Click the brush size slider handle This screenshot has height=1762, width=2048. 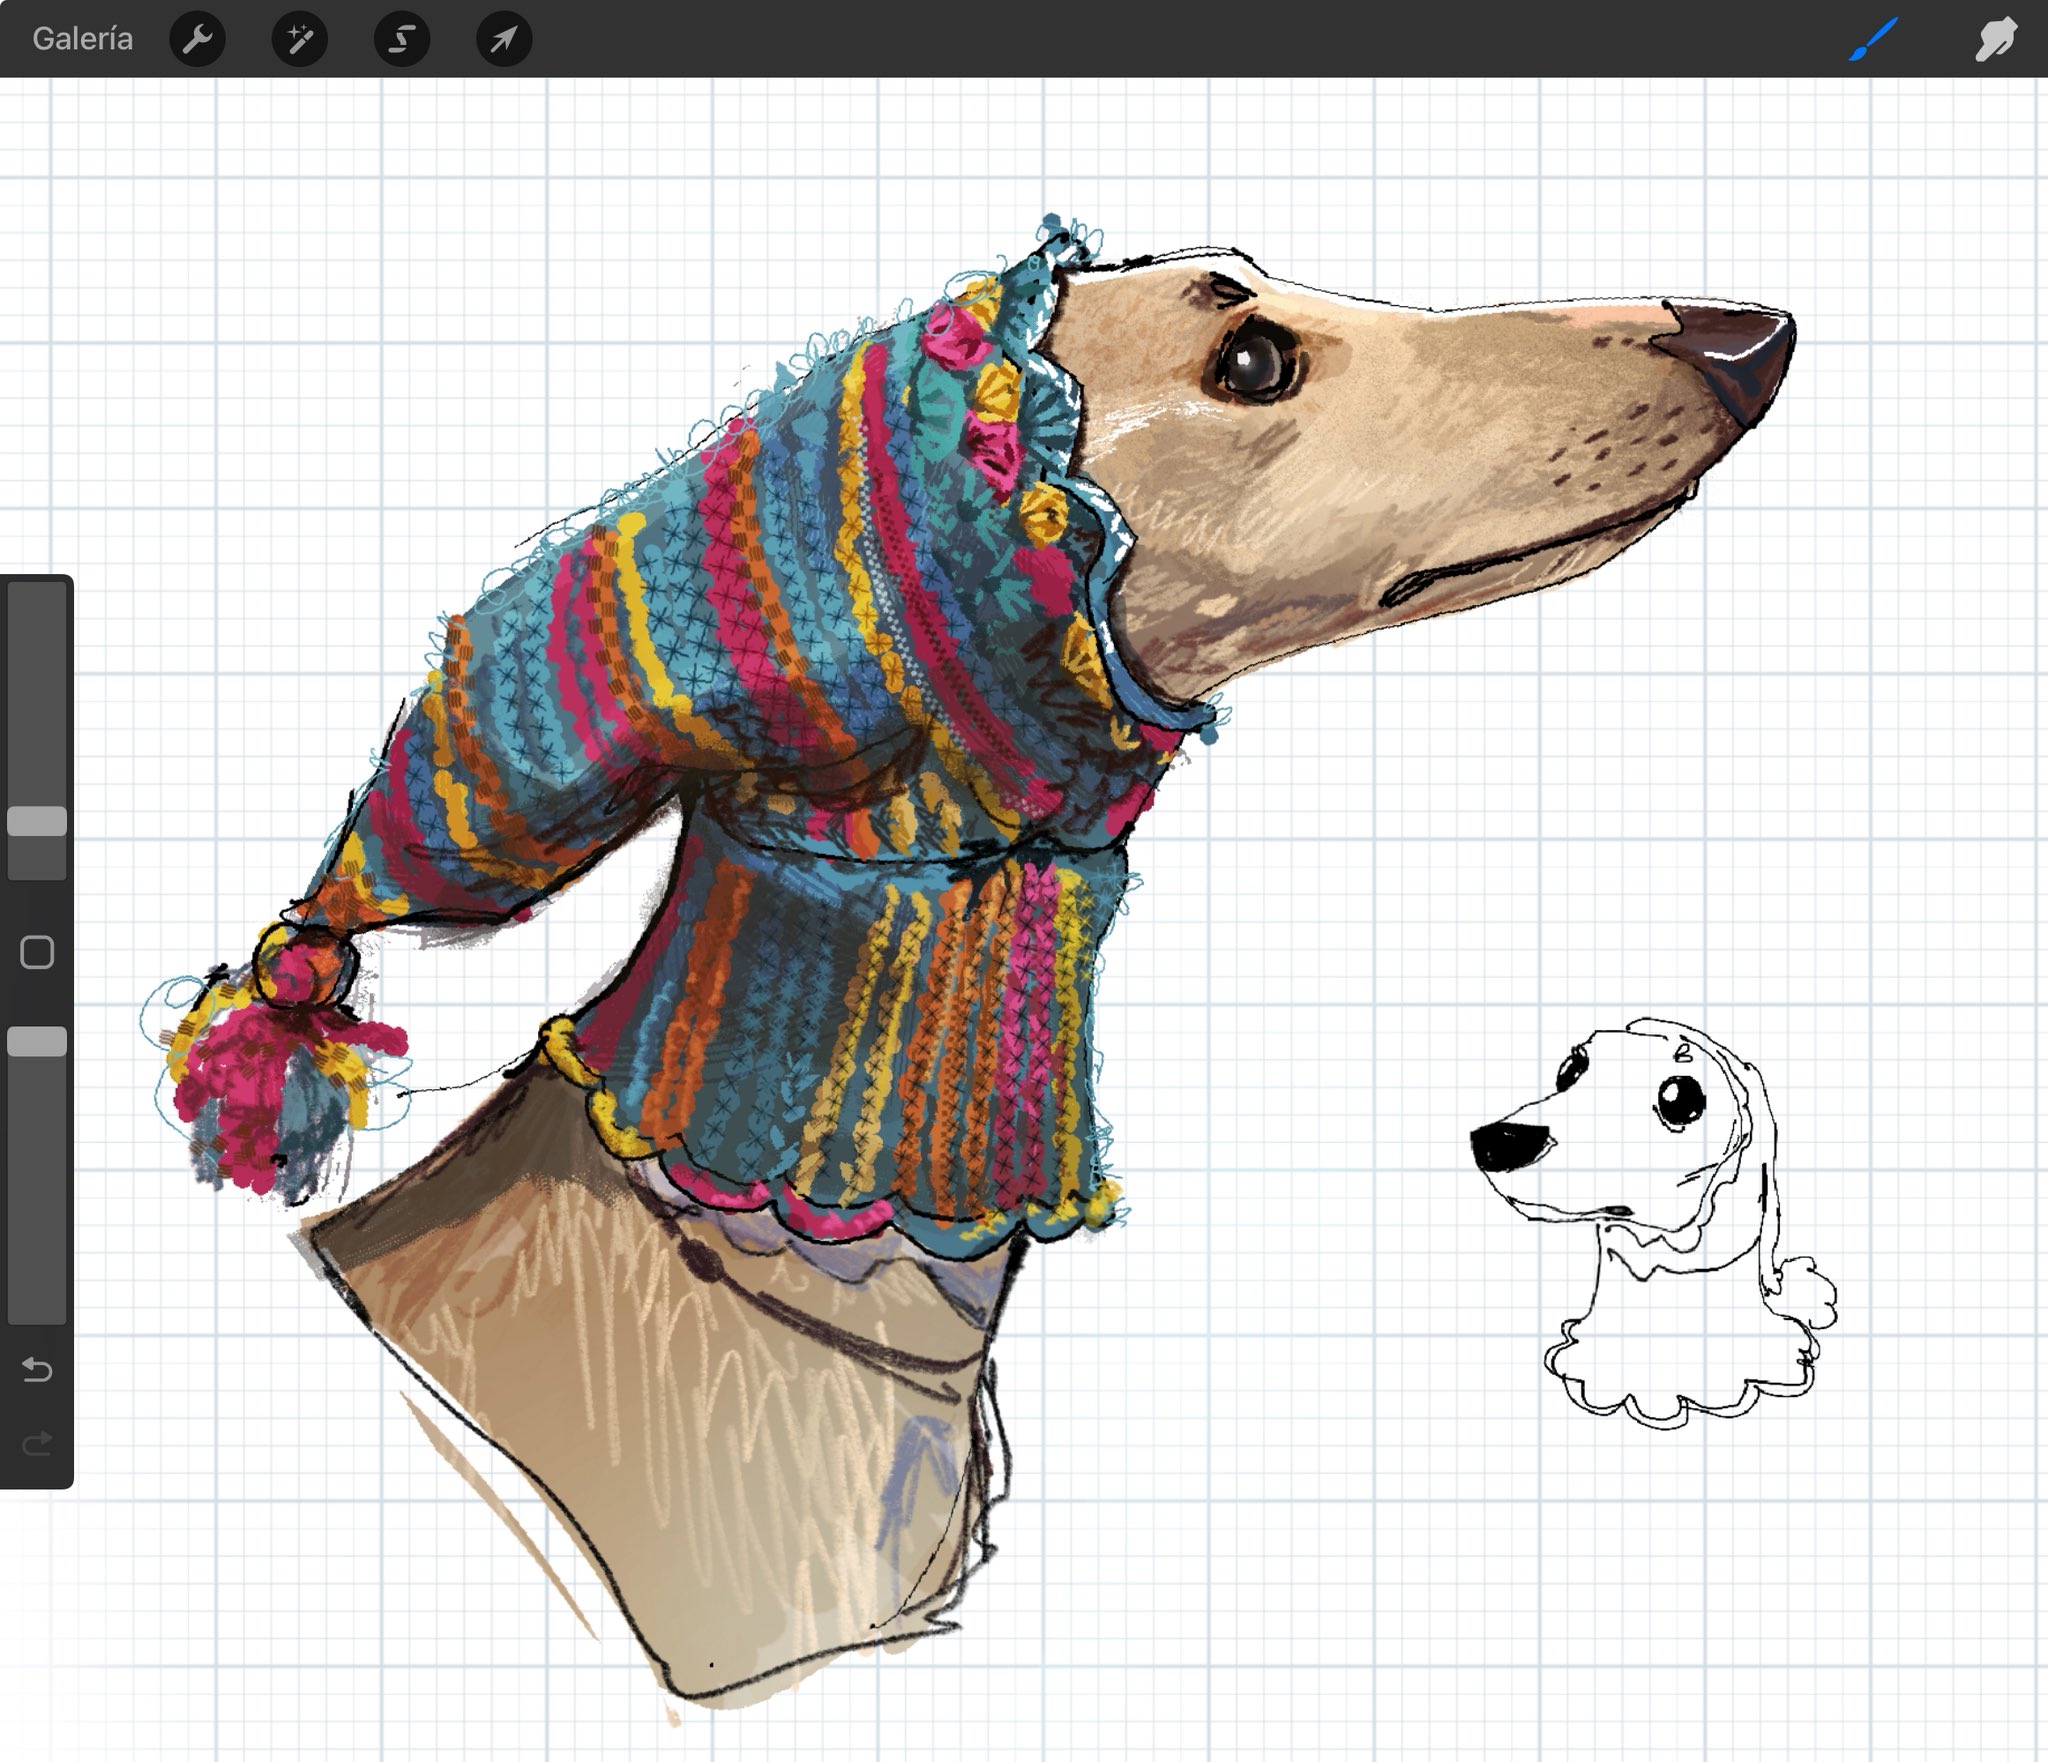37,821
